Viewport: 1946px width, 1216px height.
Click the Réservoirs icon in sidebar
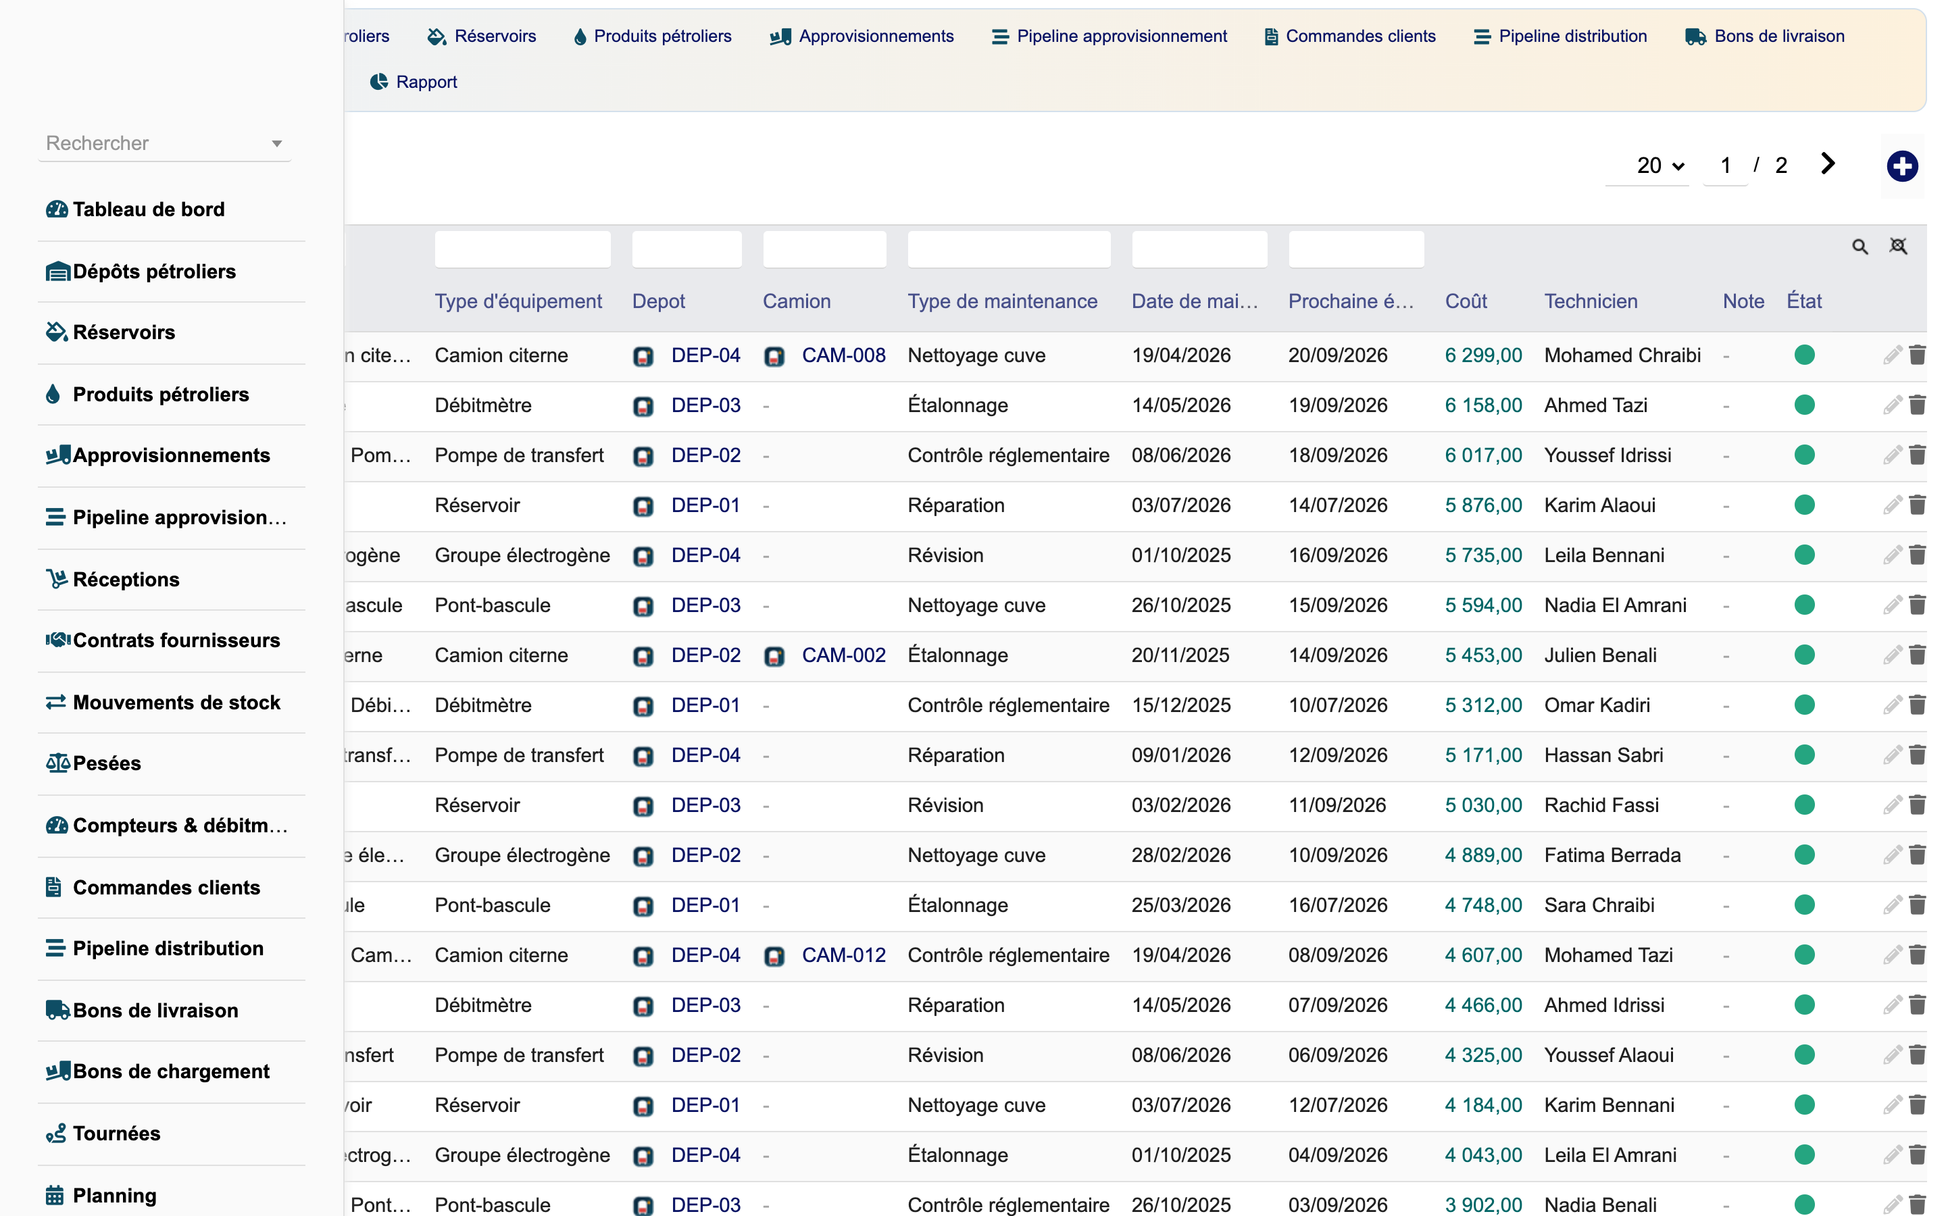point(56,332)
